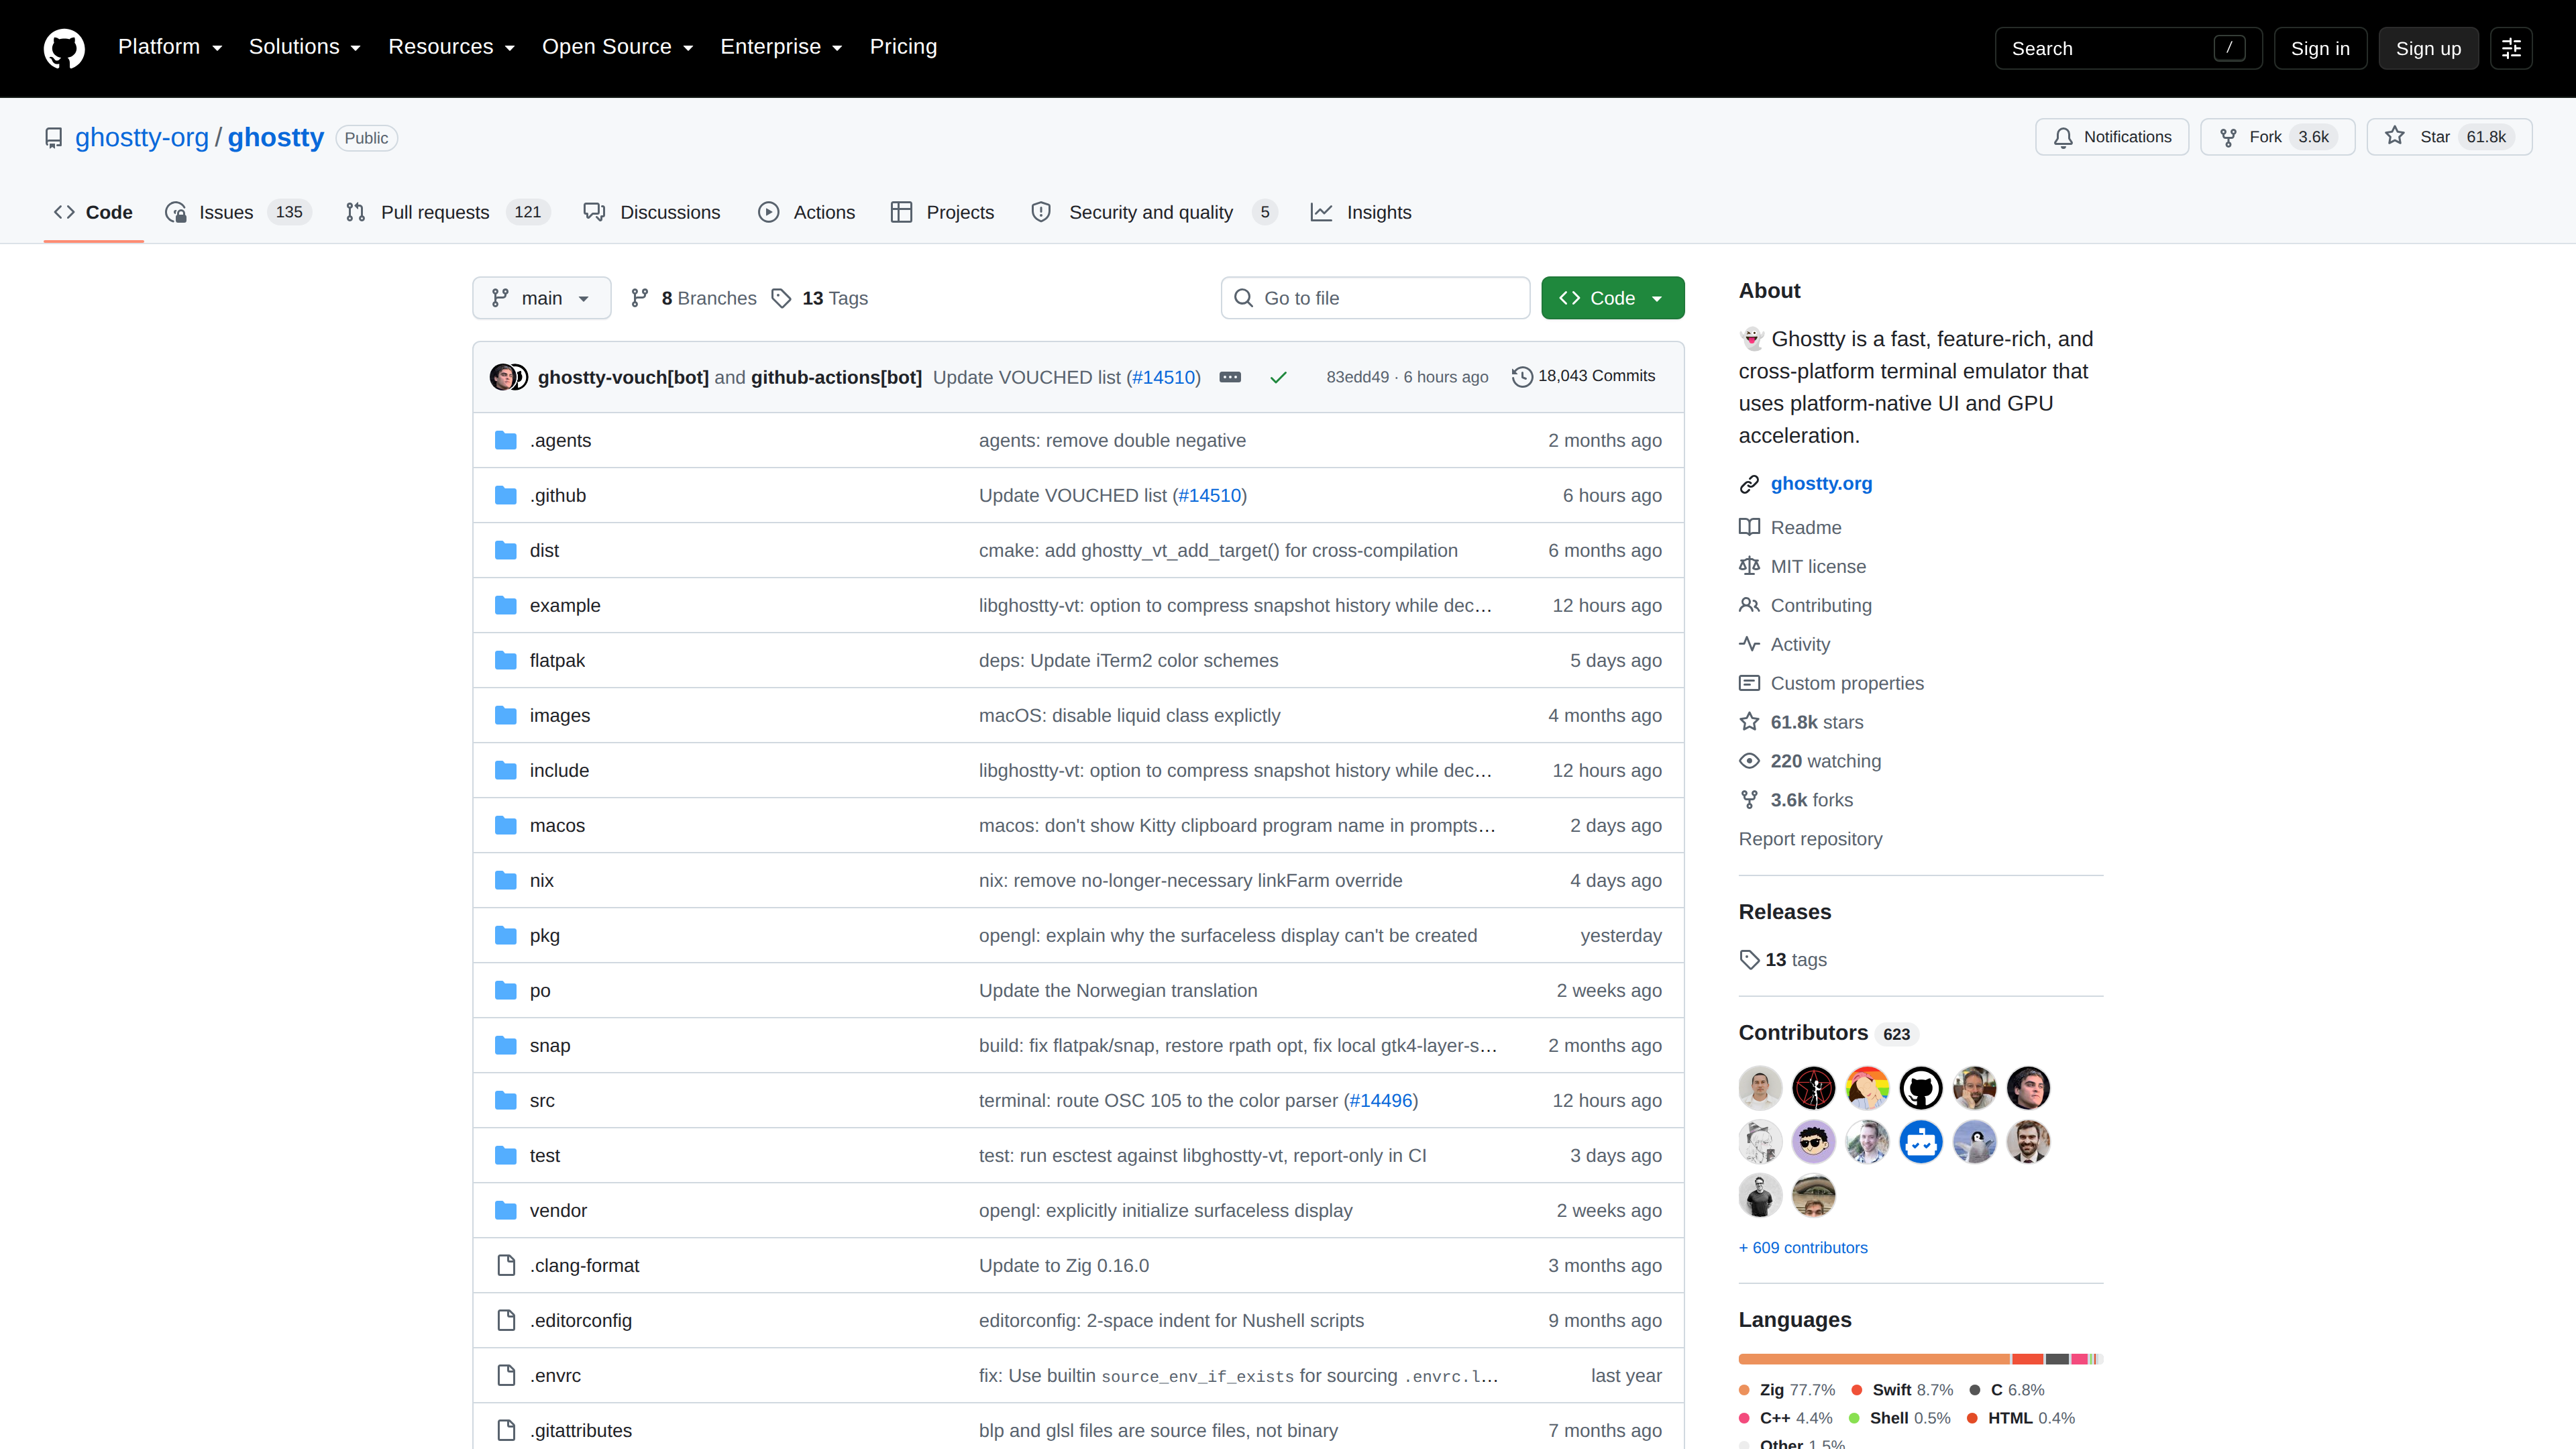Click the 13 Tags link near branches
This screenshot has height=1449, width=2576.
[820, 298]
